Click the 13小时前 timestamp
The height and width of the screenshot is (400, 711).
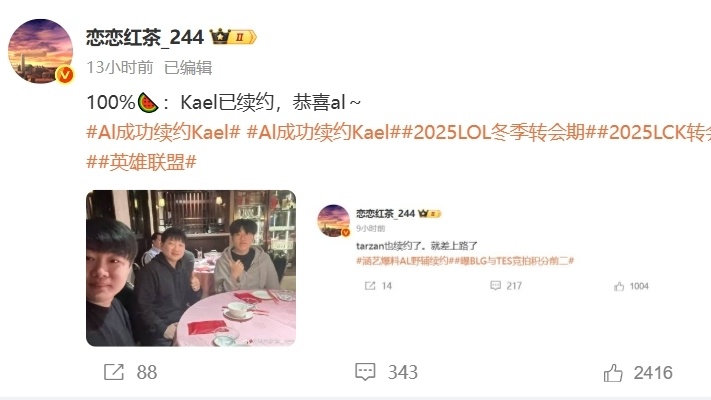click(120, 68)
